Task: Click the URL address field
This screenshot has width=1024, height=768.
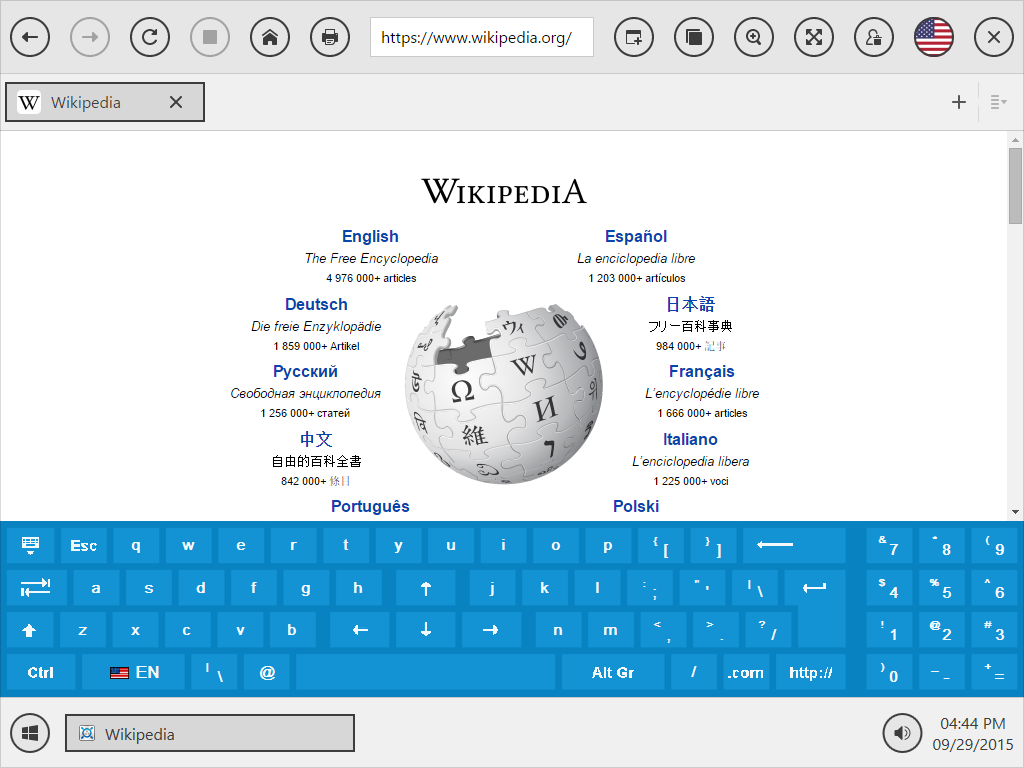Action: point(481,38)
